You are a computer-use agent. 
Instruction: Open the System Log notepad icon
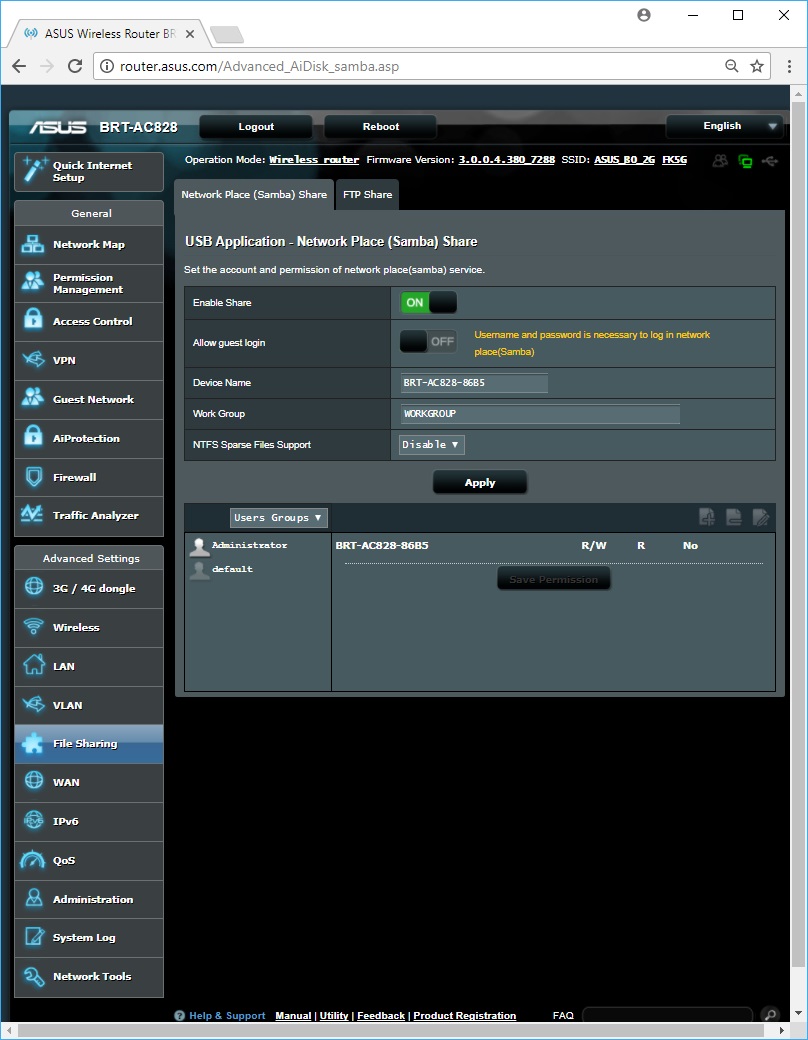(33, 937)
